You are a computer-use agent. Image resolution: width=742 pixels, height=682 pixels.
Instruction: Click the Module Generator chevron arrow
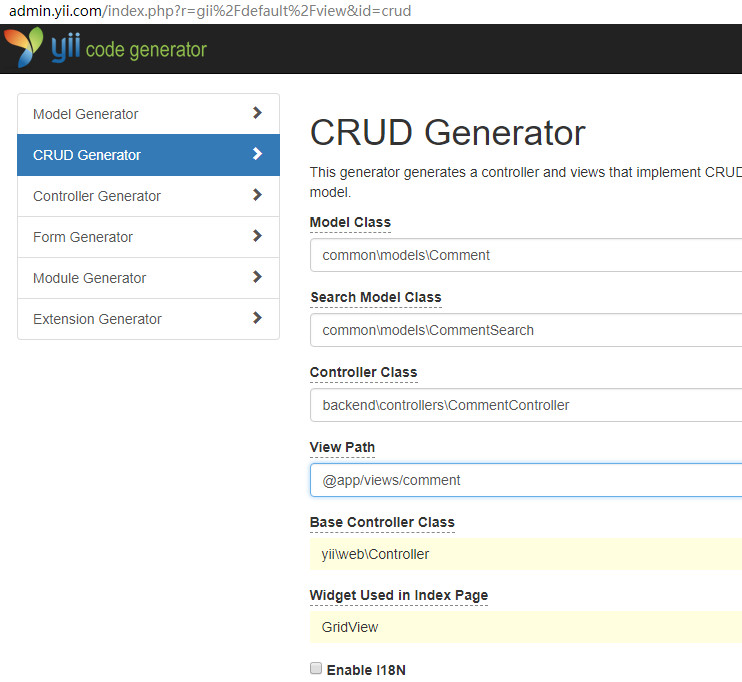[x=257, y=277]
